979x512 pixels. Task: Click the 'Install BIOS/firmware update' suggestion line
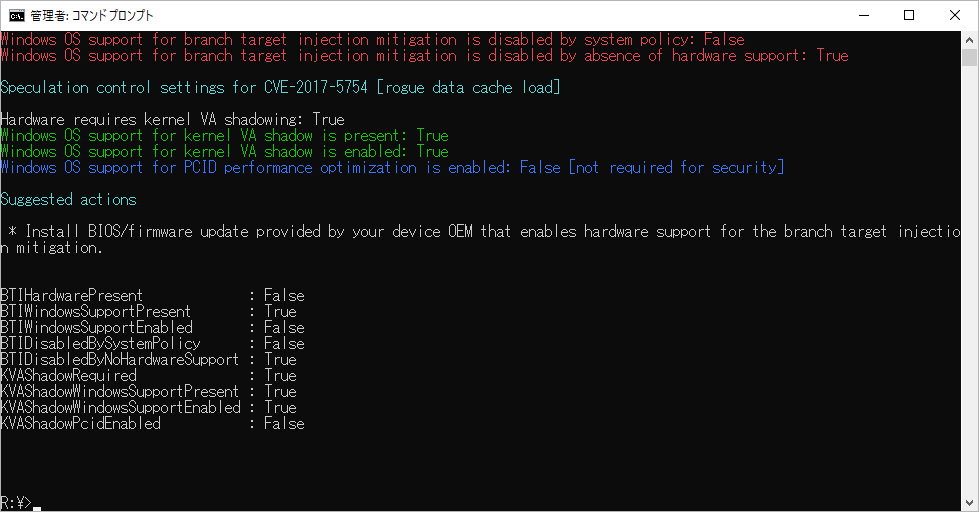pos(480,240)
